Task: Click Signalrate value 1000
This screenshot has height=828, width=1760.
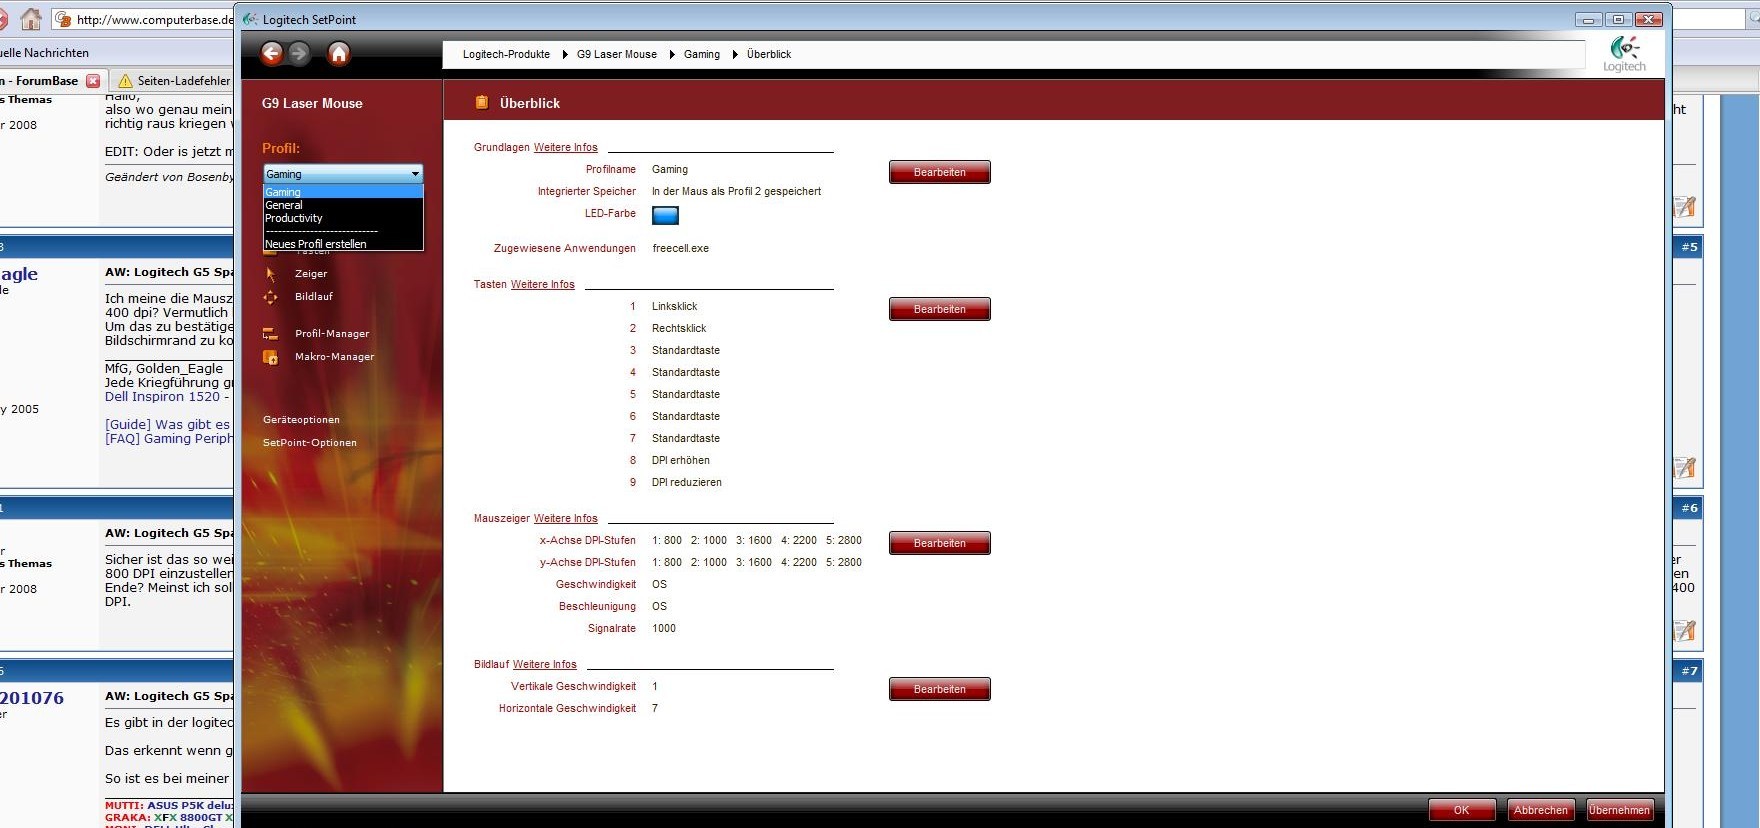Action: click(x=664, y=628)
